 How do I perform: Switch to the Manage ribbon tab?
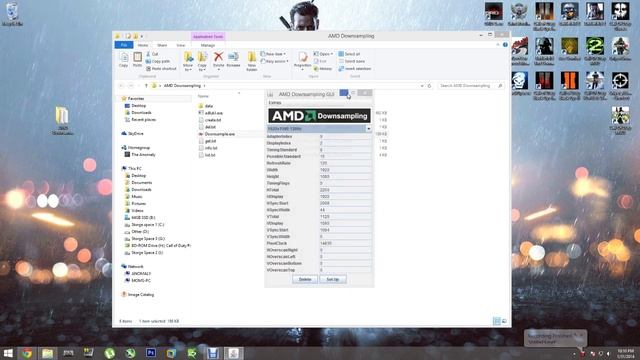pyautogui.click(x=208, y=45)
